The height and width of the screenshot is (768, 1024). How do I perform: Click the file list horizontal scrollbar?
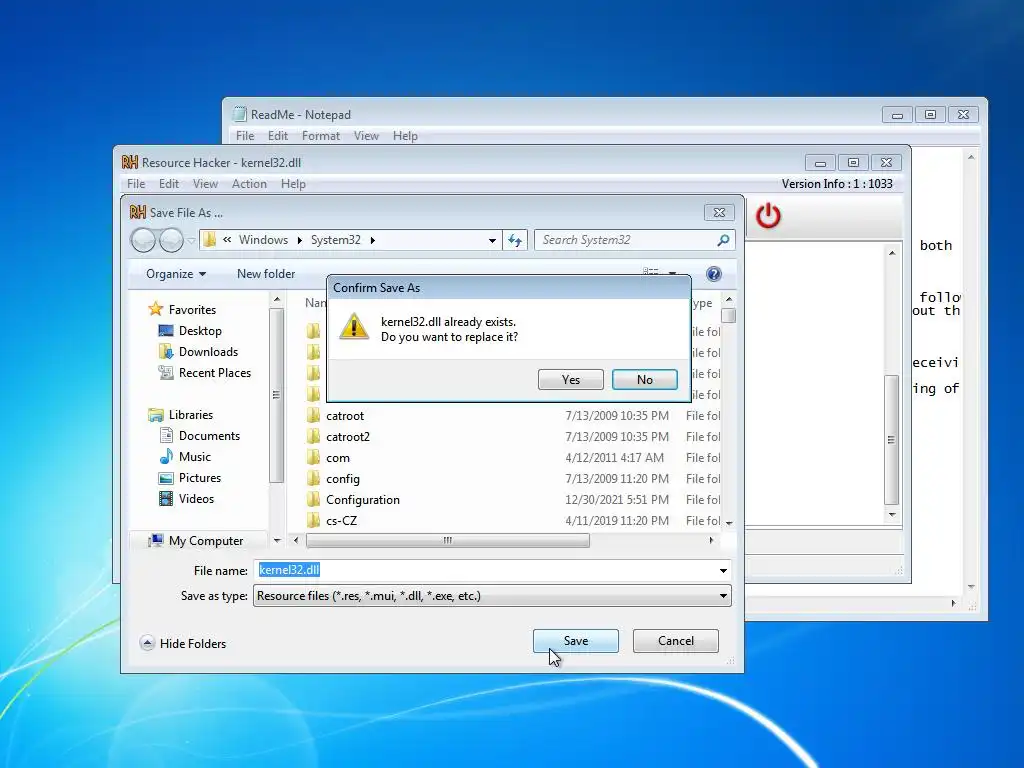(447, 541)
